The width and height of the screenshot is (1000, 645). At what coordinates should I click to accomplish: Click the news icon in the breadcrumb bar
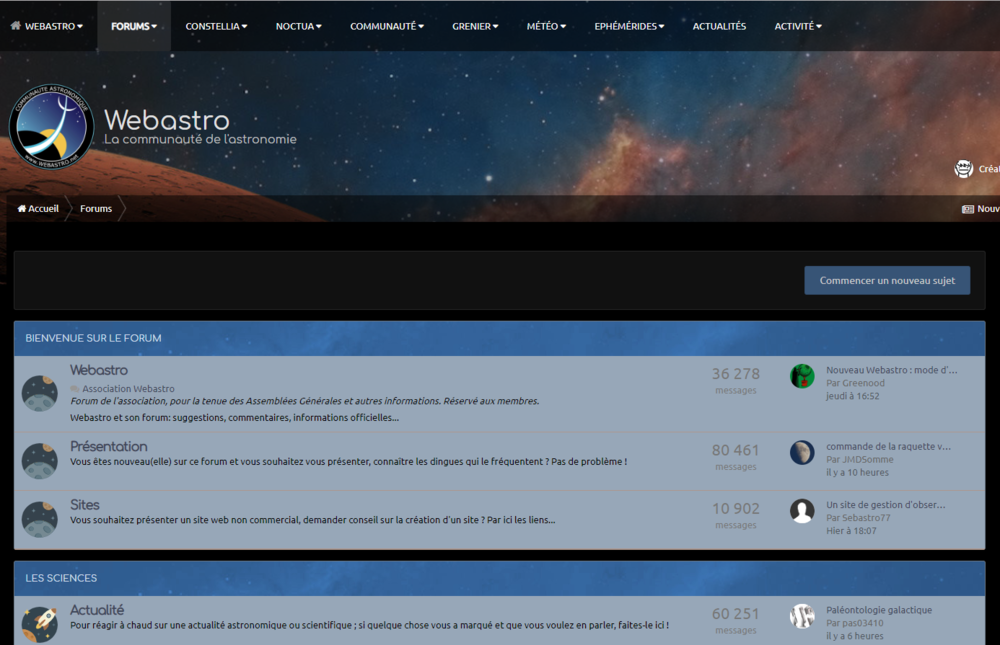click(x=968, y=209)
